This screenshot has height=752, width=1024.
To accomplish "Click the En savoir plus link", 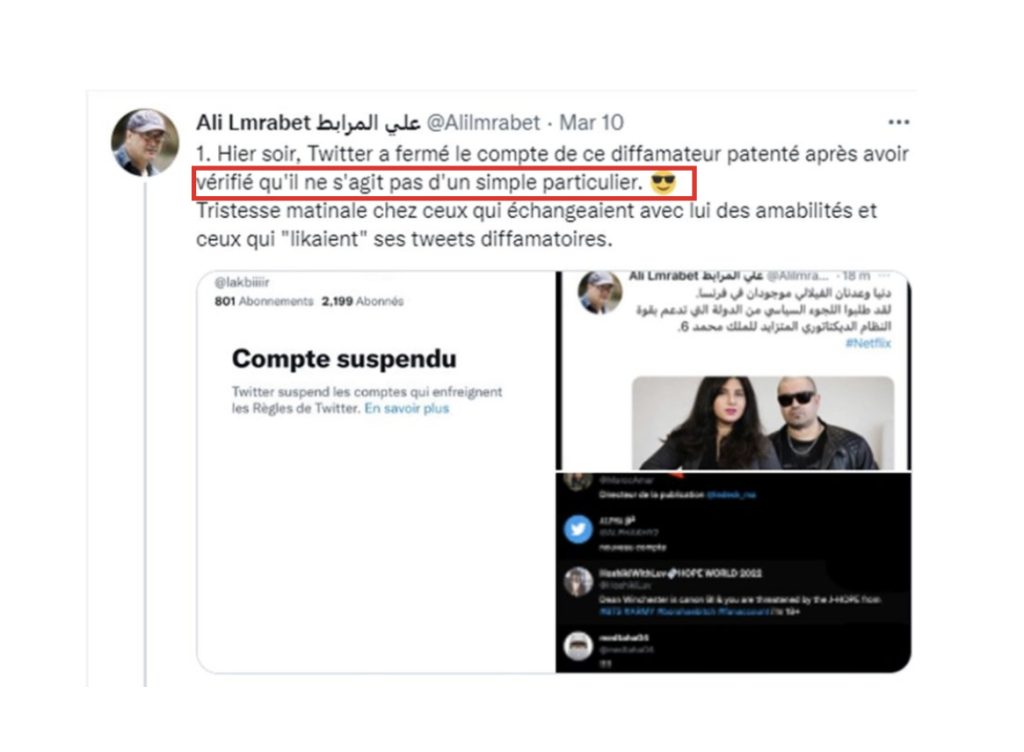I will (406, 409).
